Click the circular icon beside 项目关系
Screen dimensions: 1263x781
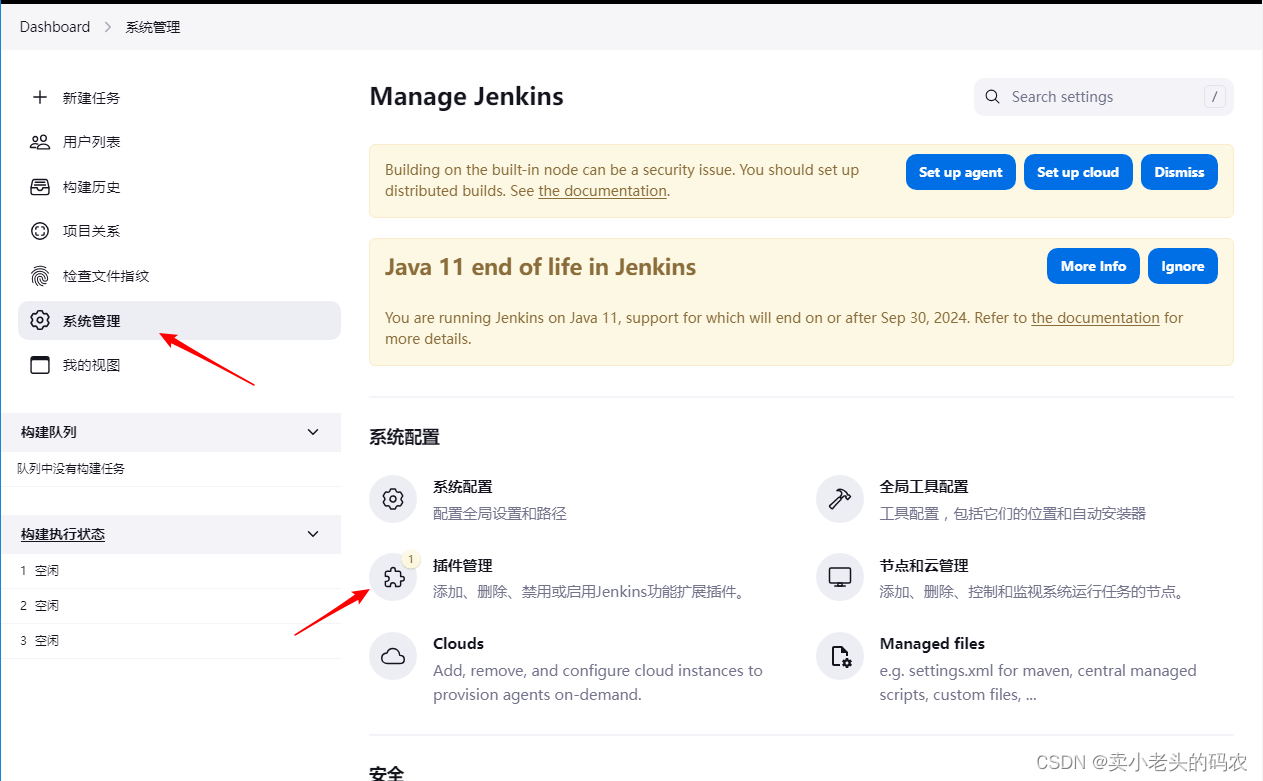coord(40,231)
